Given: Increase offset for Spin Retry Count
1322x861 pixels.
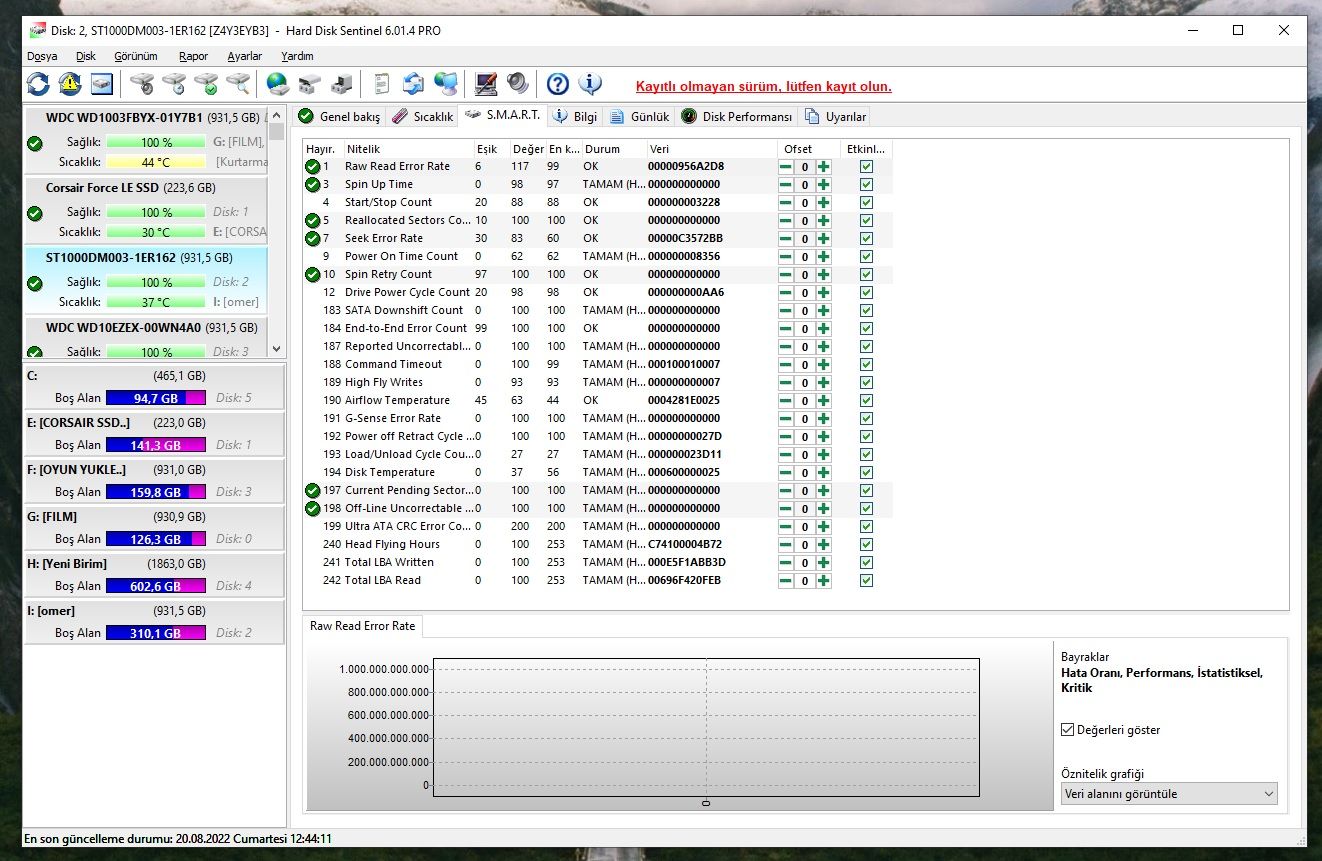Looking at the screenshot, I should (823, 275).
